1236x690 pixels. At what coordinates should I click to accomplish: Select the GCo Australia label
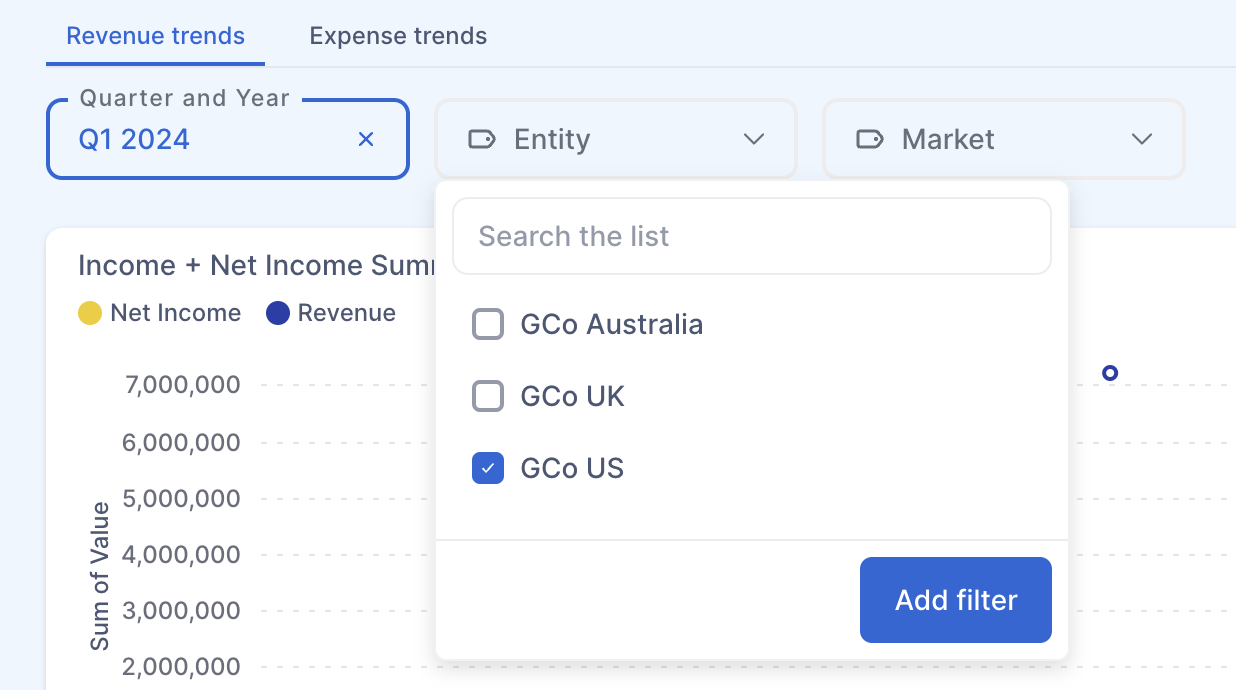pos(612,325)
